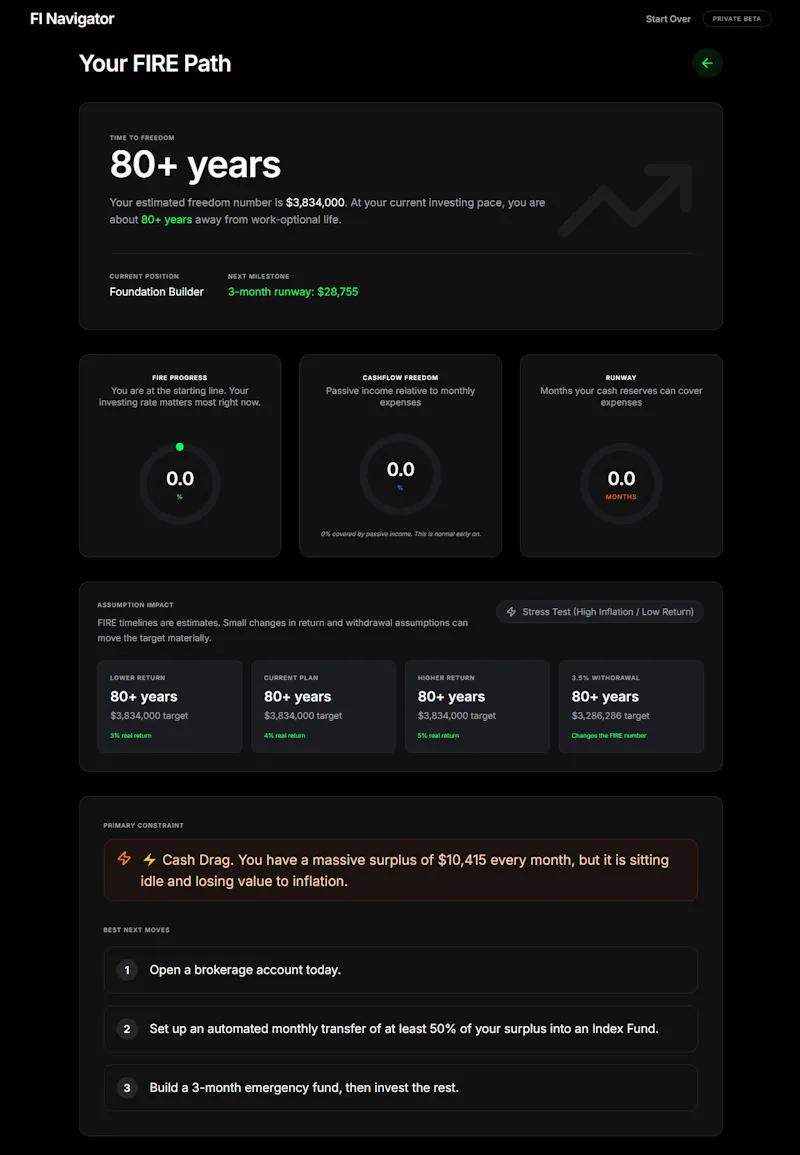
Task: Select the Higher Return scenario card
Action: click(477, 706)
